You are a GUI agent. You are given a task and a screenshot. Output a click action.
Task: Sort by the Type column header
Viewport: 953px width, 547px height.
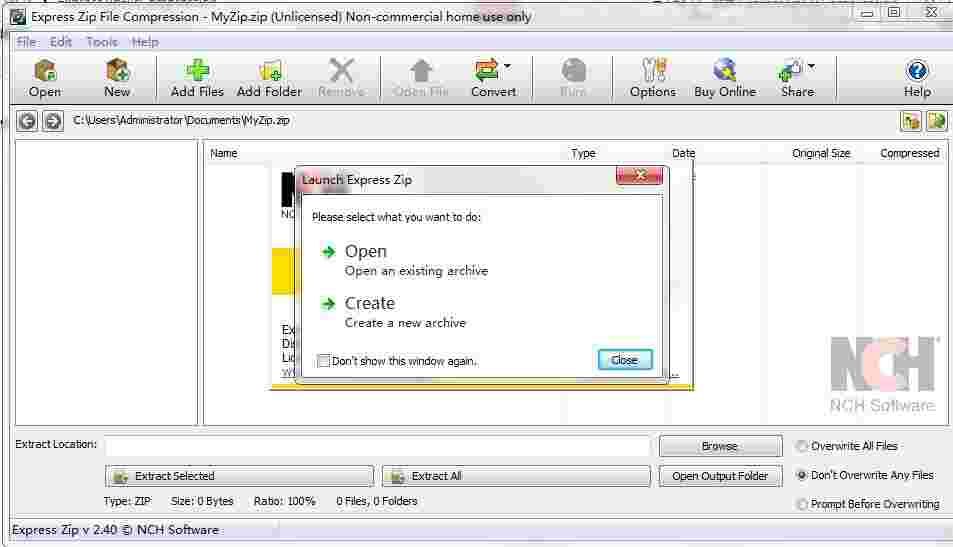[583, 153]
